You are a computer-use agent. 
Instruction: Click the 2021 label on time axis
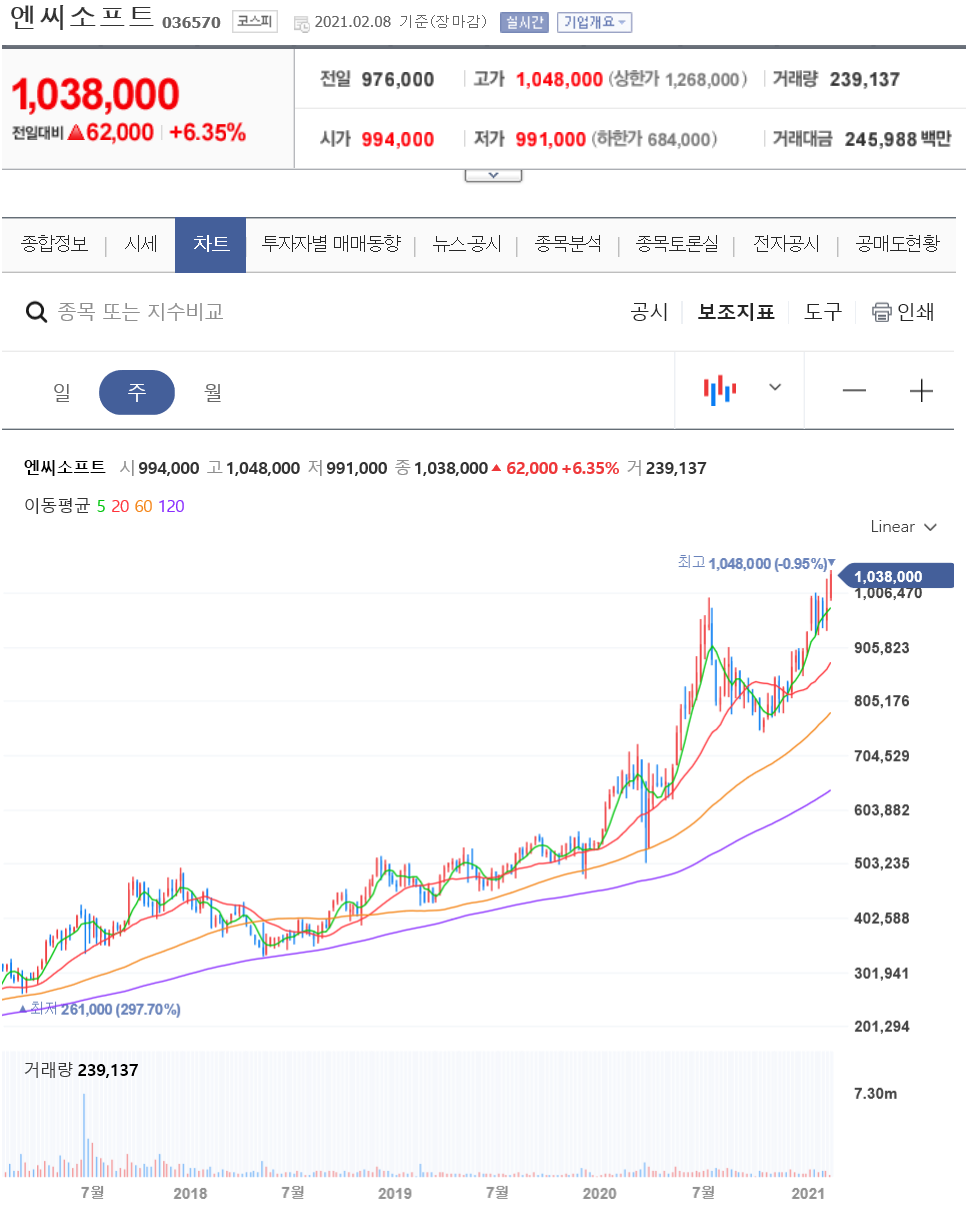(807, 1193)
